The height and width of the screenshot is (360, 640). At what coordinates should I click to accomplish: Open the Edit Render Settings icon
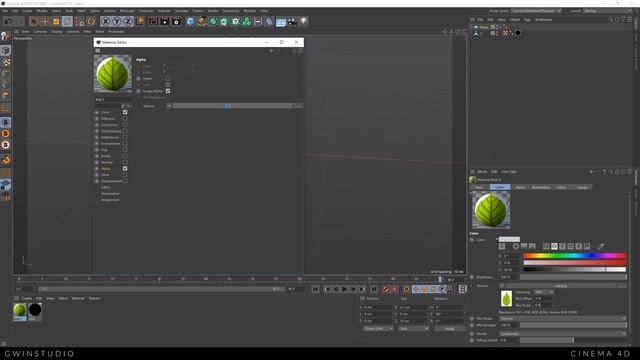pyautogui.click(x=176, y=21)
